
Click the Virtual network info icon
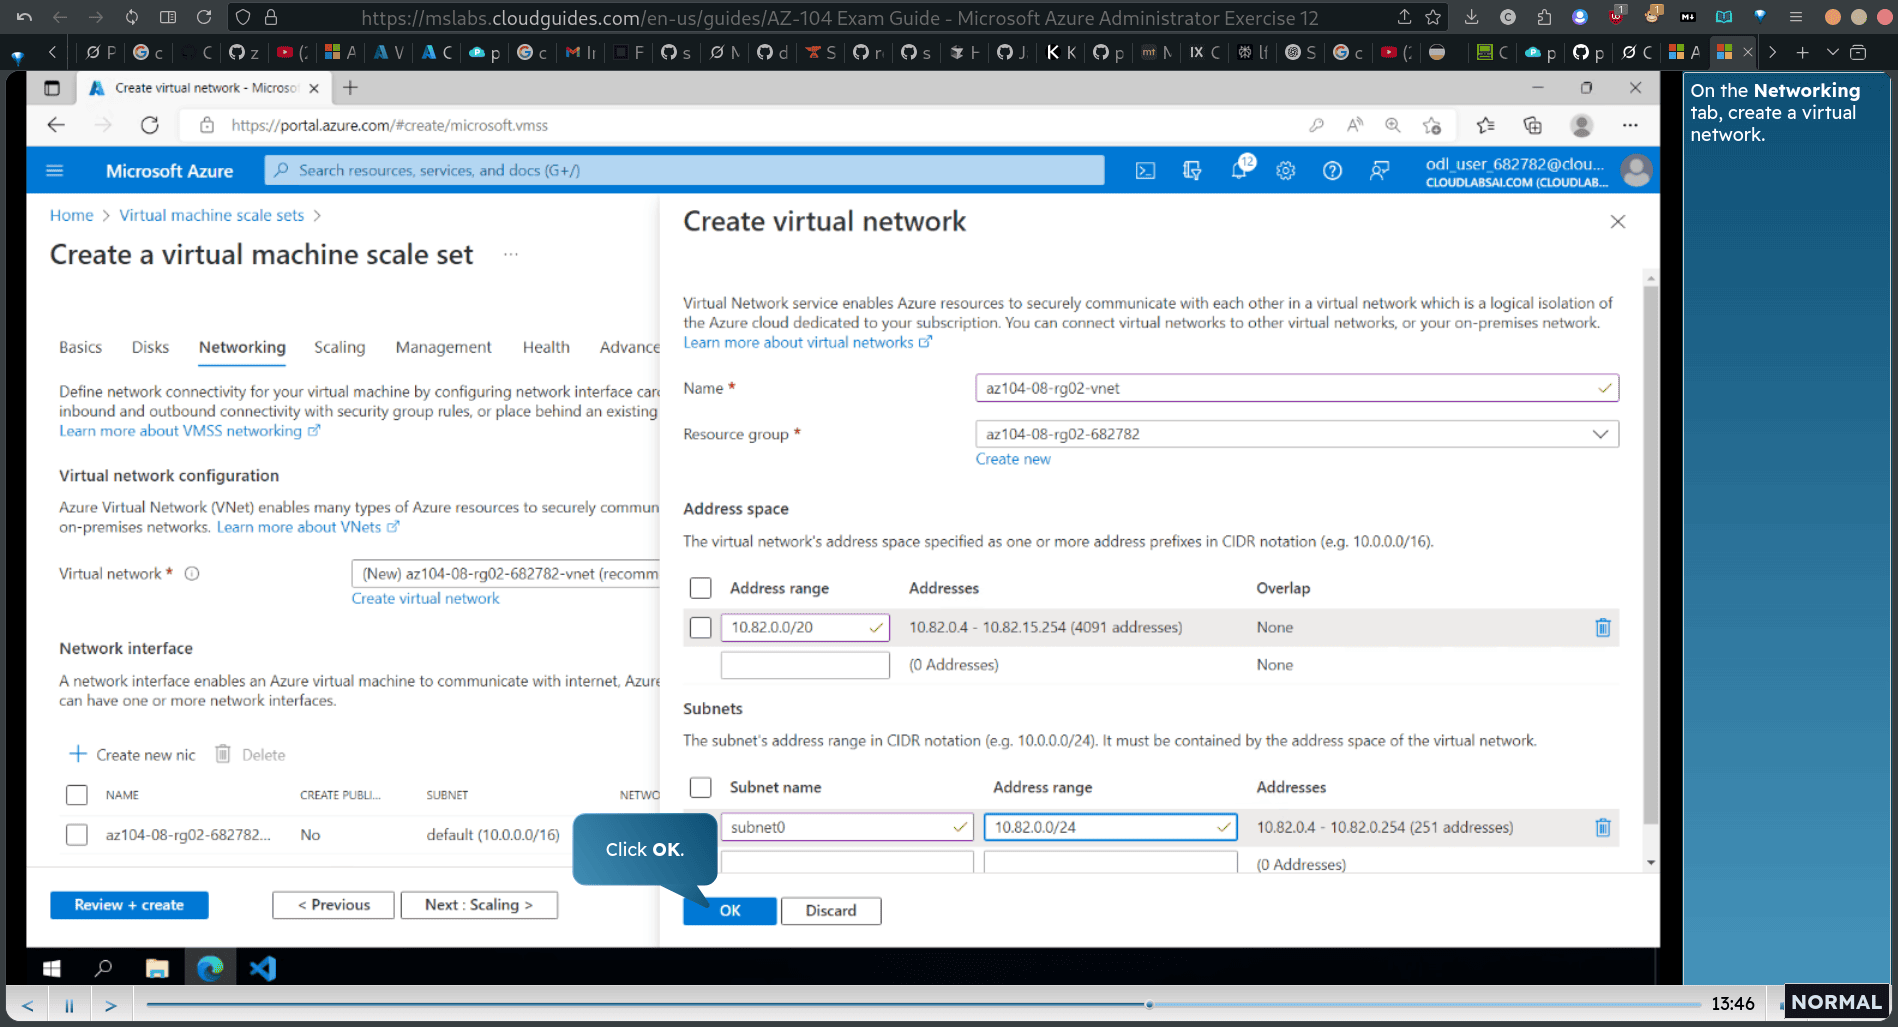192,574
